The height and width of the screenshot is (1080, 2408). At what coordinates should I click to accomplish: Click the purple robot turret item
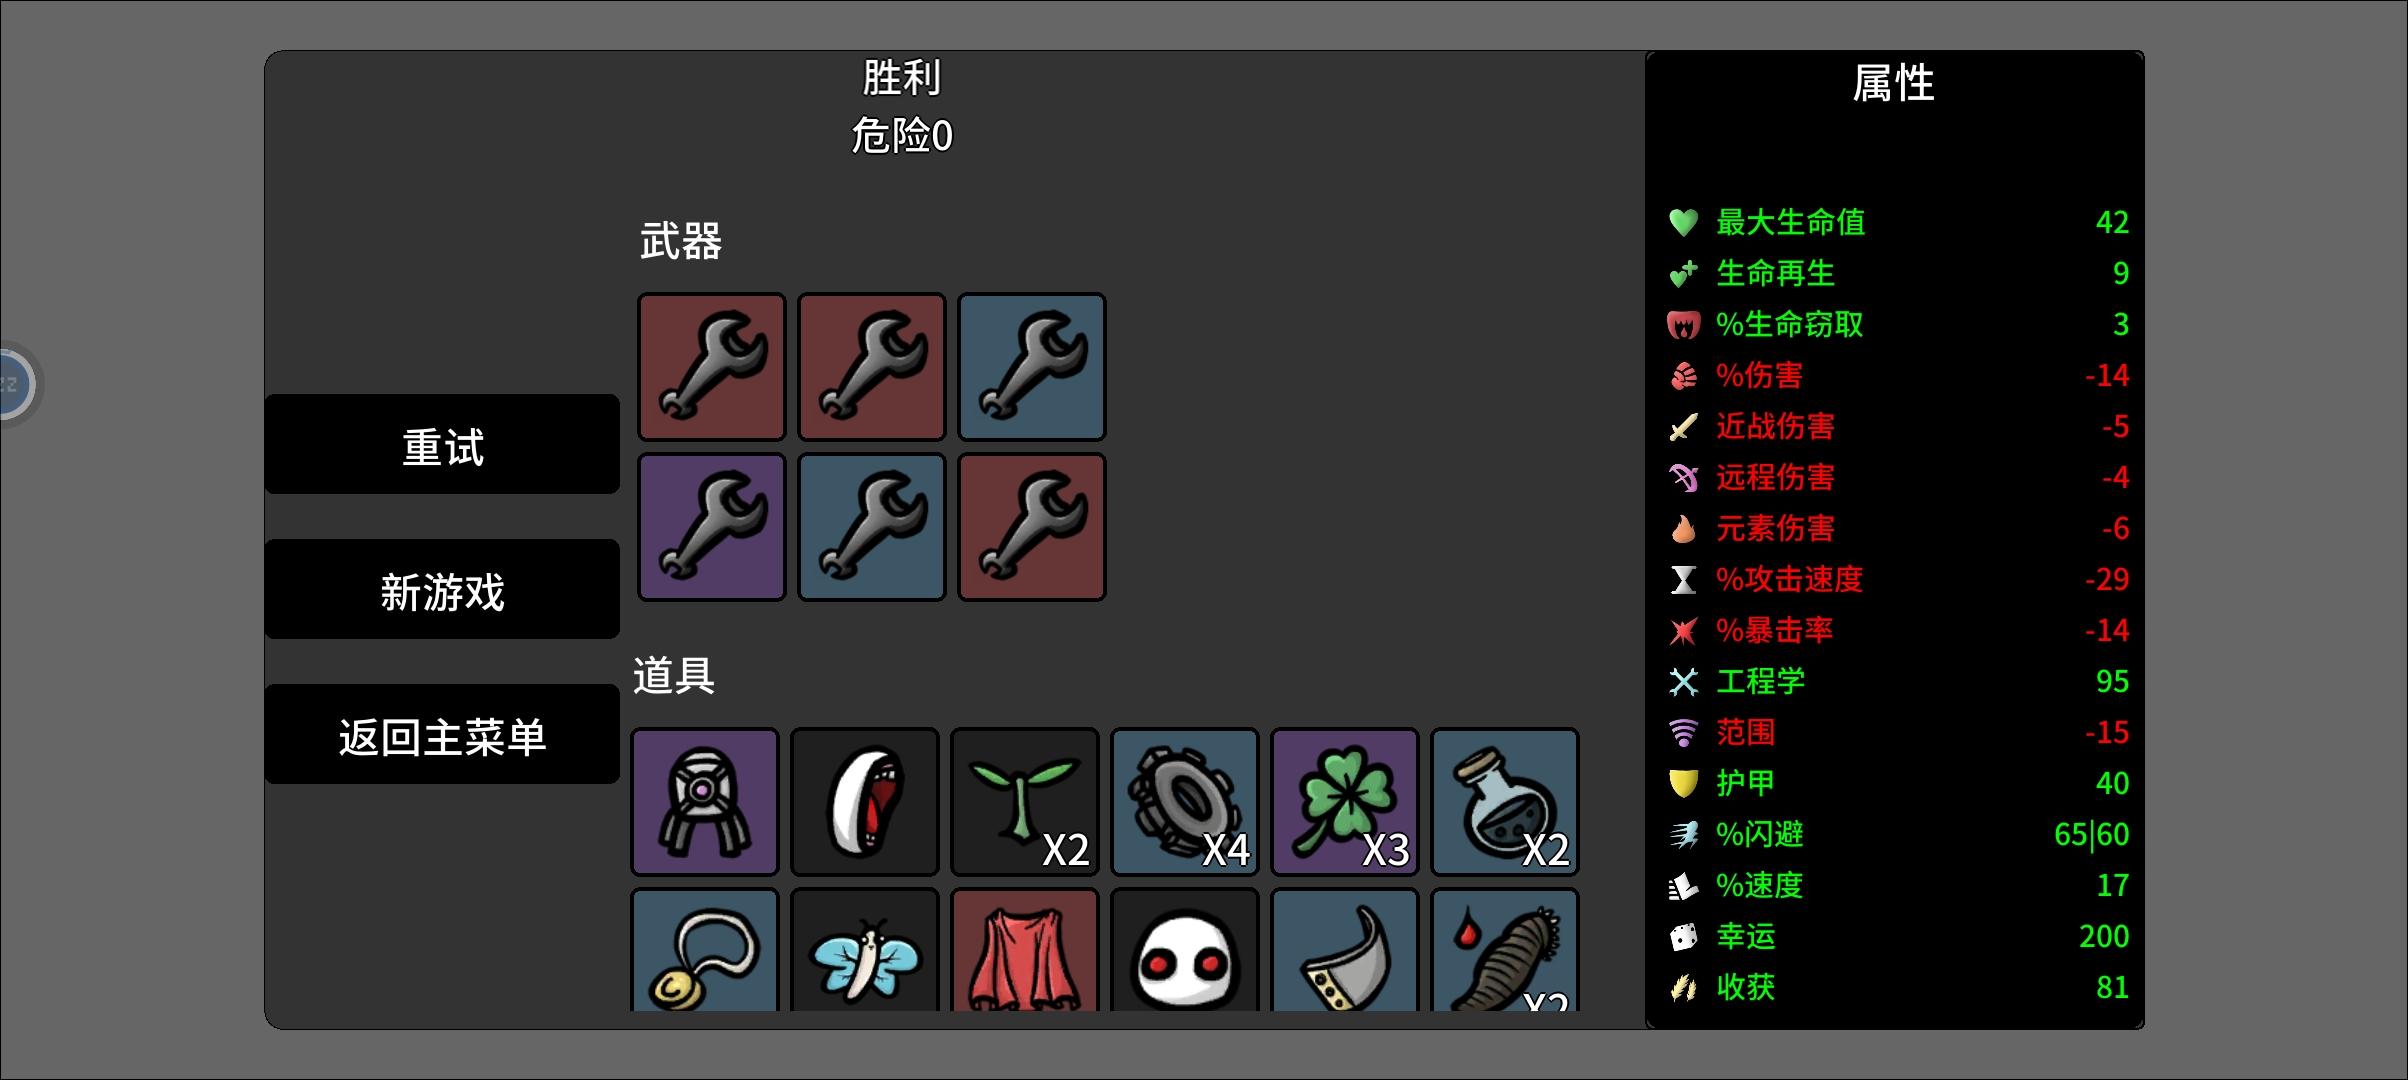coord(705,802)
